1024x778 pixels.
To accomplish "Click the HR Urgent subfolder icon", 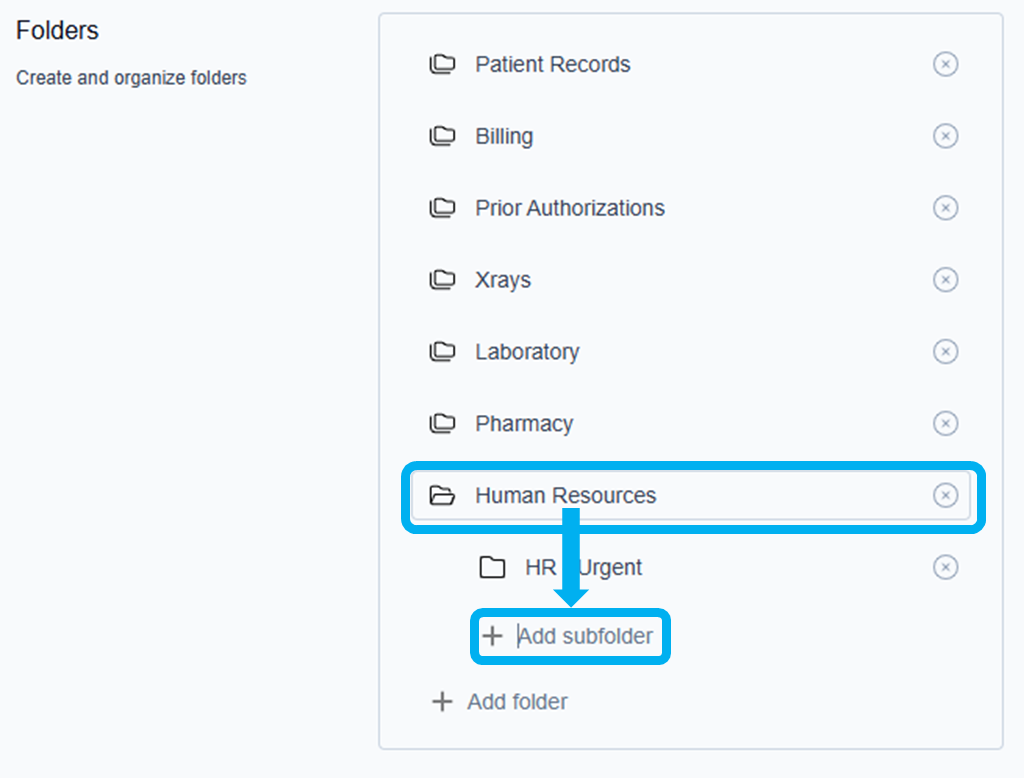I will [x=492, y=568].
